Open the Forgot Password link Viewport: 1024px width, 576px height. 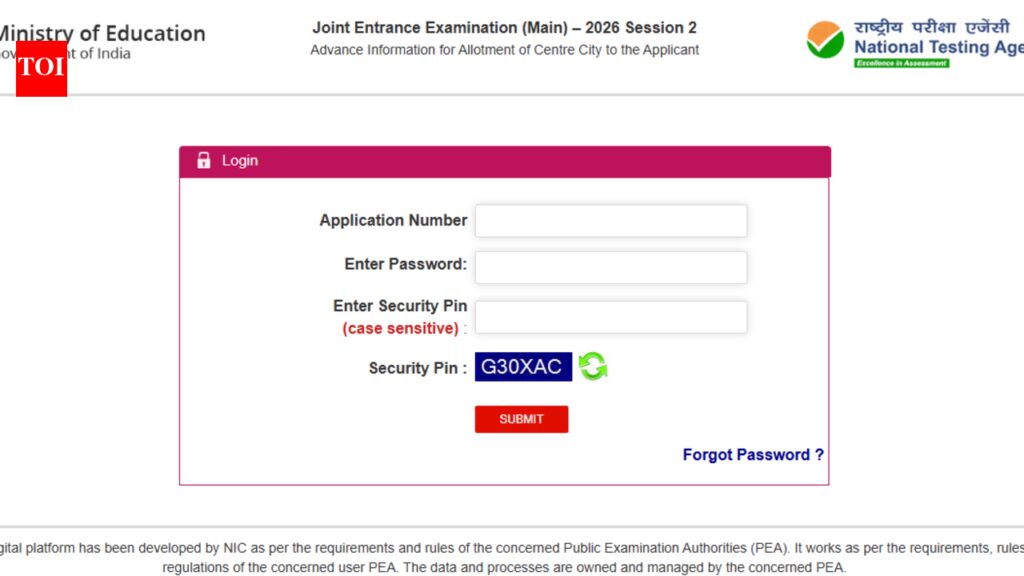click(x=752, y=454)
